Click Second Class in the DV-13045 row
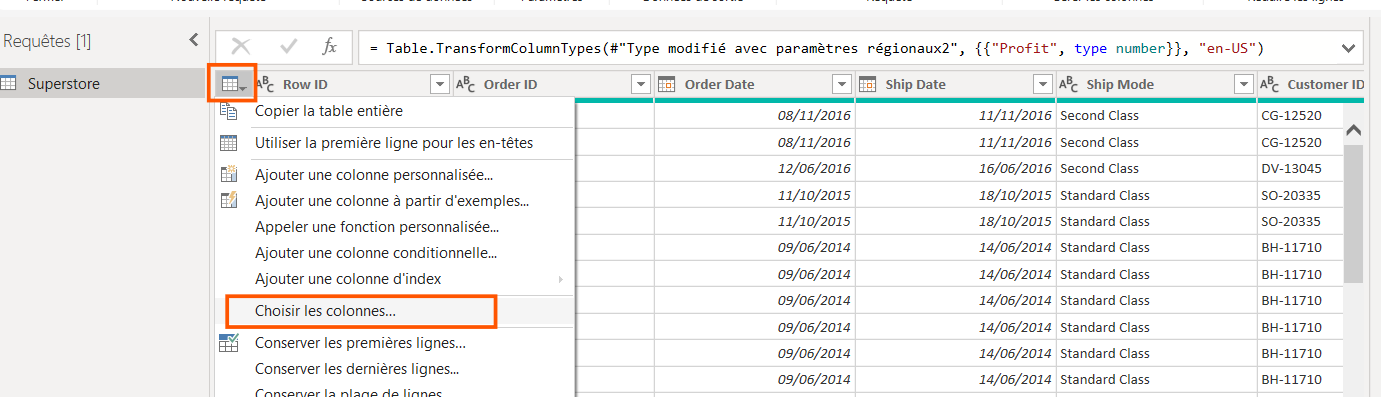Screen dimensions: 1381x397 [x=1156, y=168]
